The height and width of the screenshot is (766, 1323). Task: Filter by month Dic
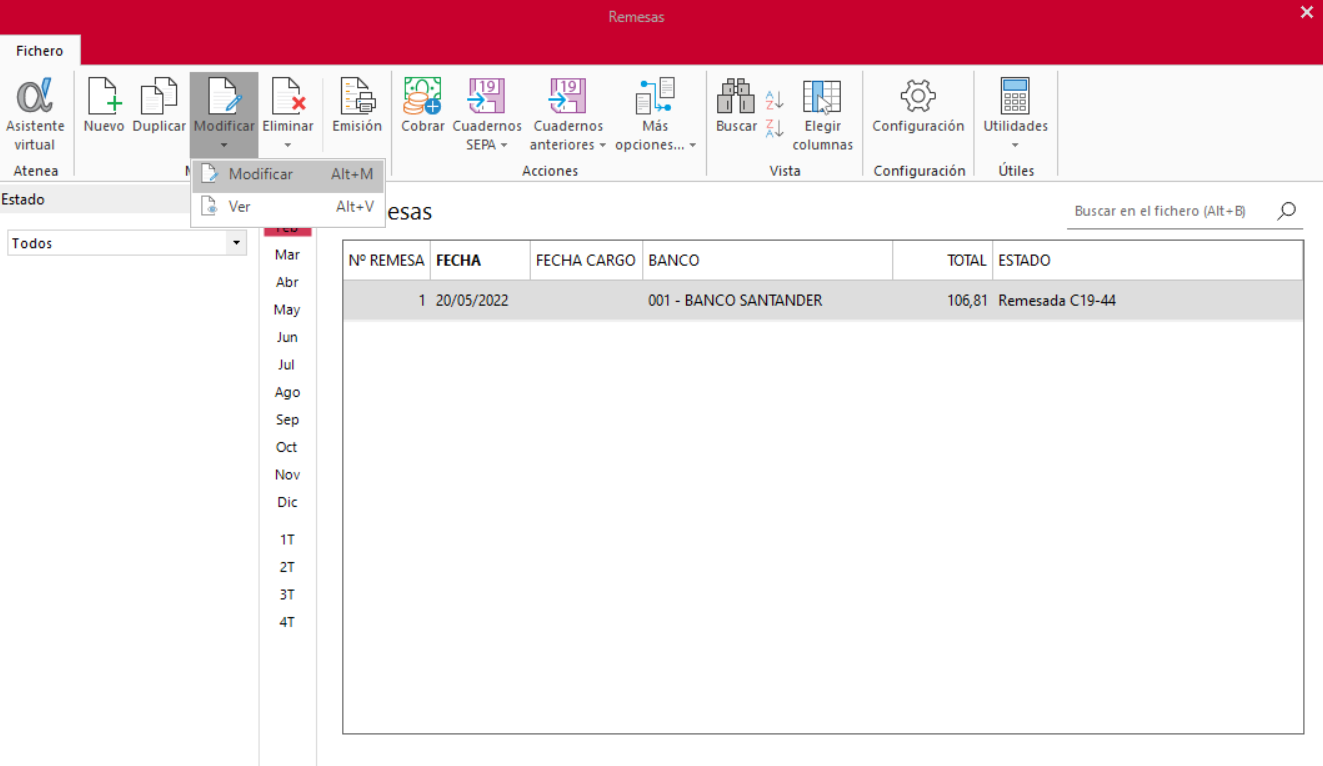click(287, 502)
